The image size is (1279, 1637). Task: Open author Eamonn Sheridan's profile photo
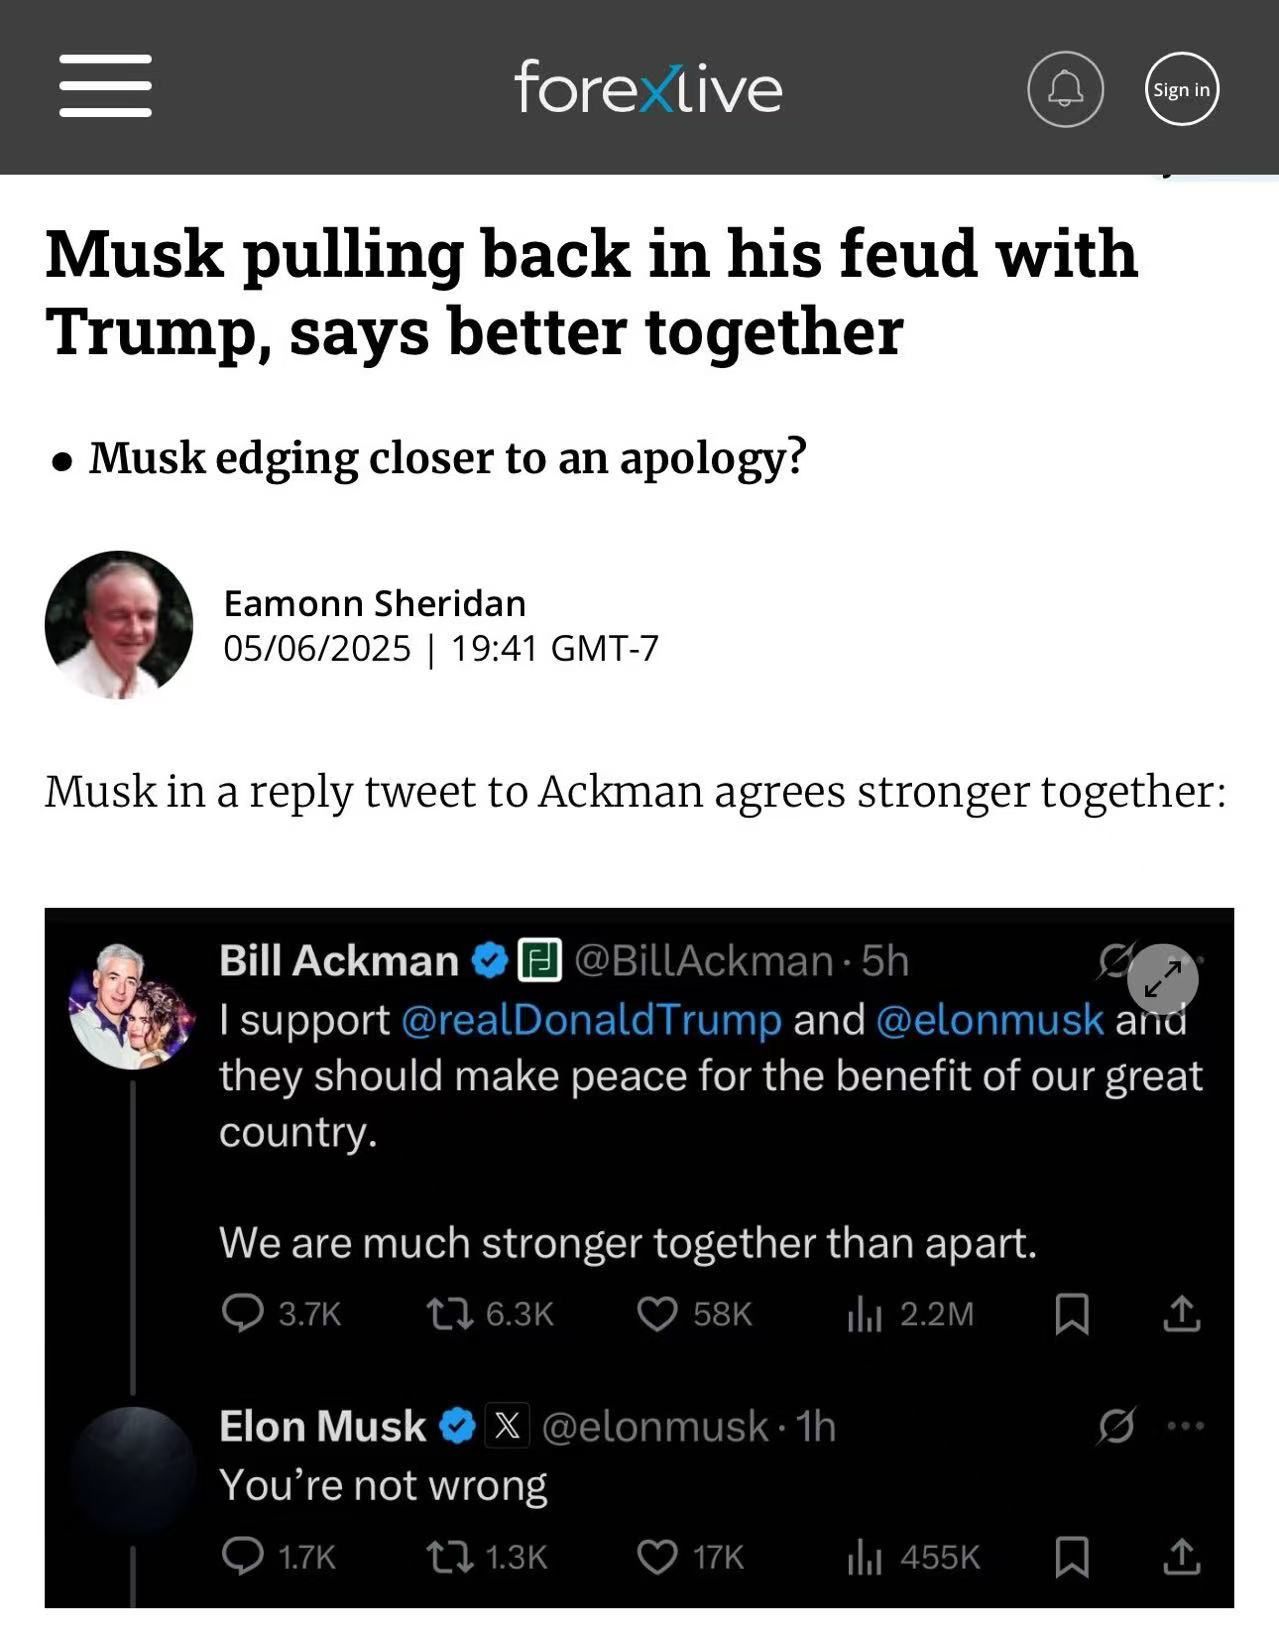coord(119,624)
